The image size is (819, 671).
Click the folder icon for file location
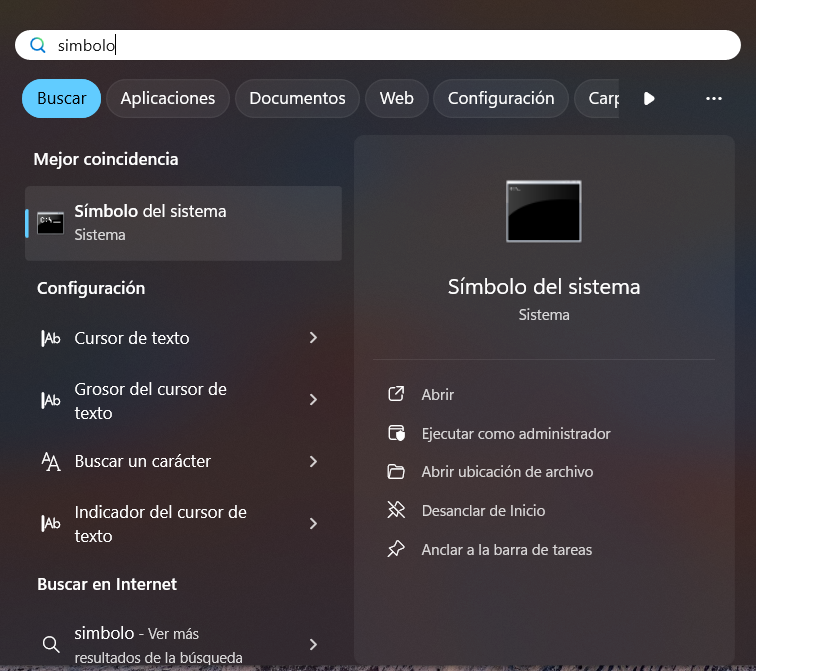(x=396, y=471)
